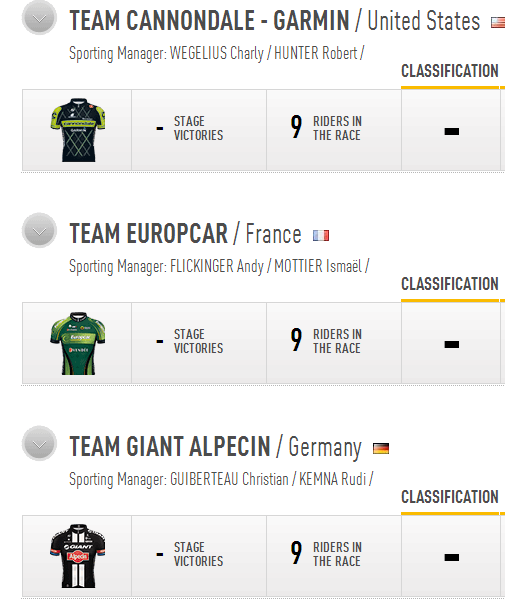Viewport: 505px width, 613px height.
Task: Click the United States flag icon
Action: [498, 23]
